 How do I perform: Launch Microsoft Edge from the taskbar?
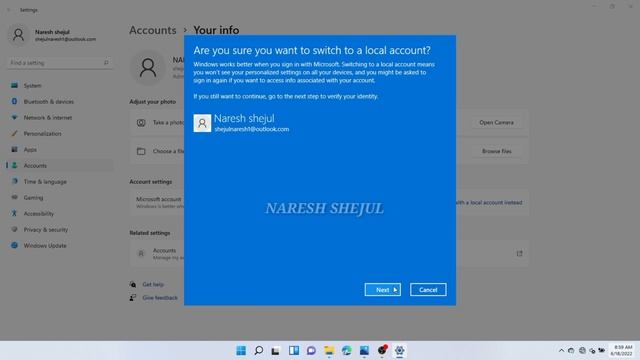point(347,351)
